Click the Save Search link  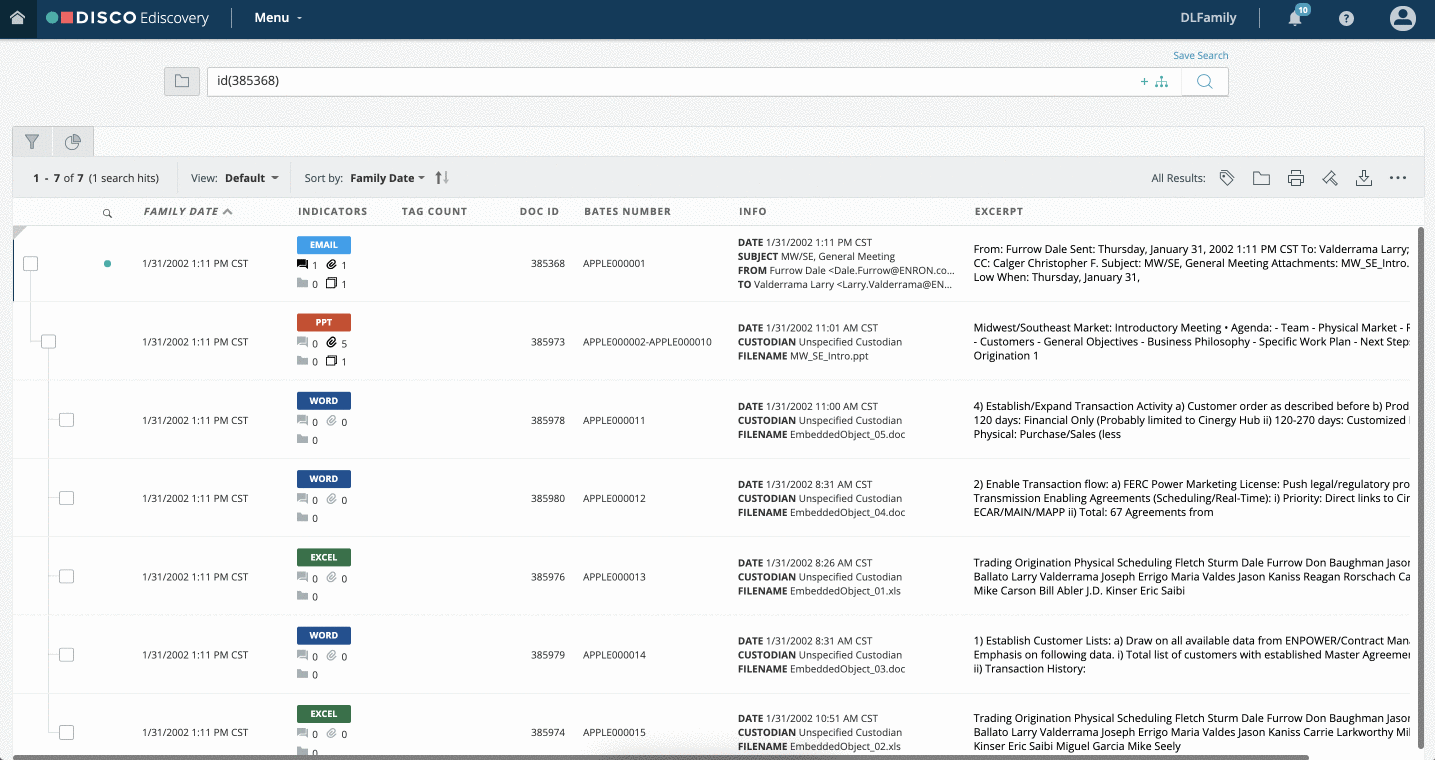[1201, 55]
